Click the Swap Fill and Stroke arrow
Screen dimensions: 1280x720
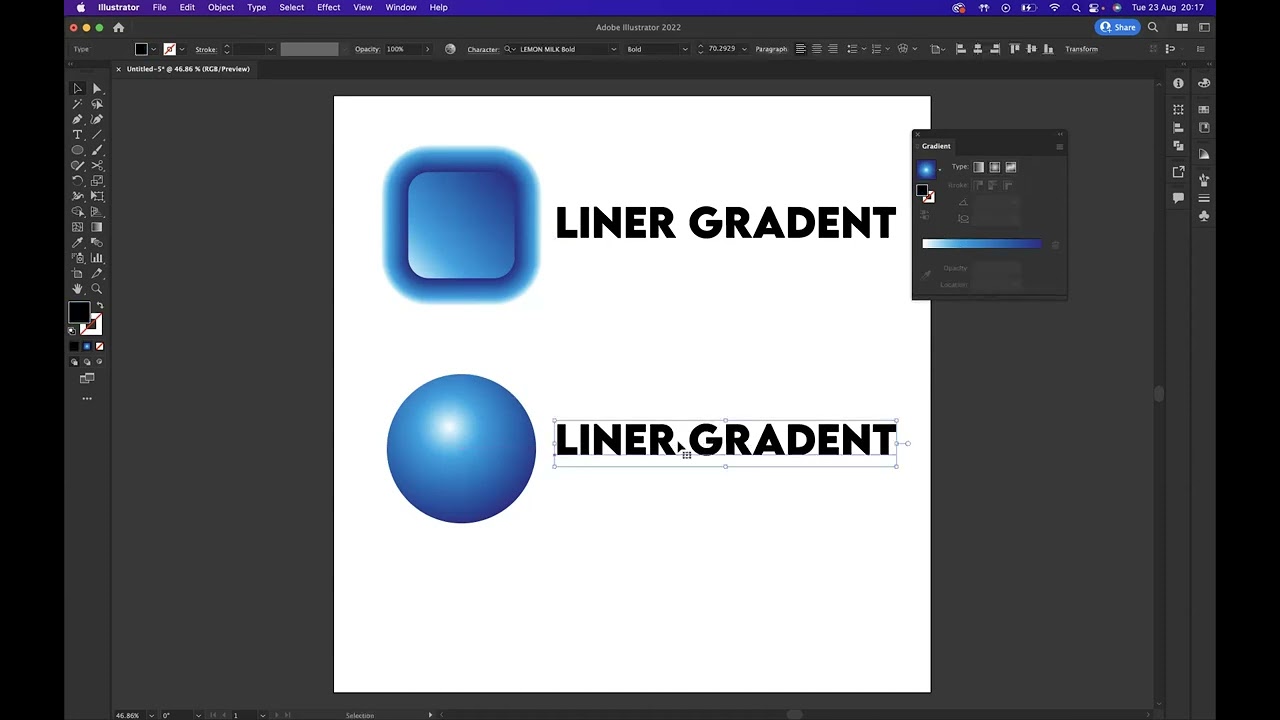click(99, 306)
